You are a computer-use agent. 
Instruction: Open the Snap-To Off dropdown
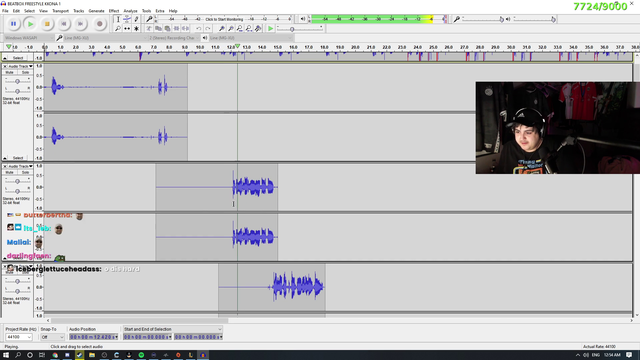tap(52, 337)
